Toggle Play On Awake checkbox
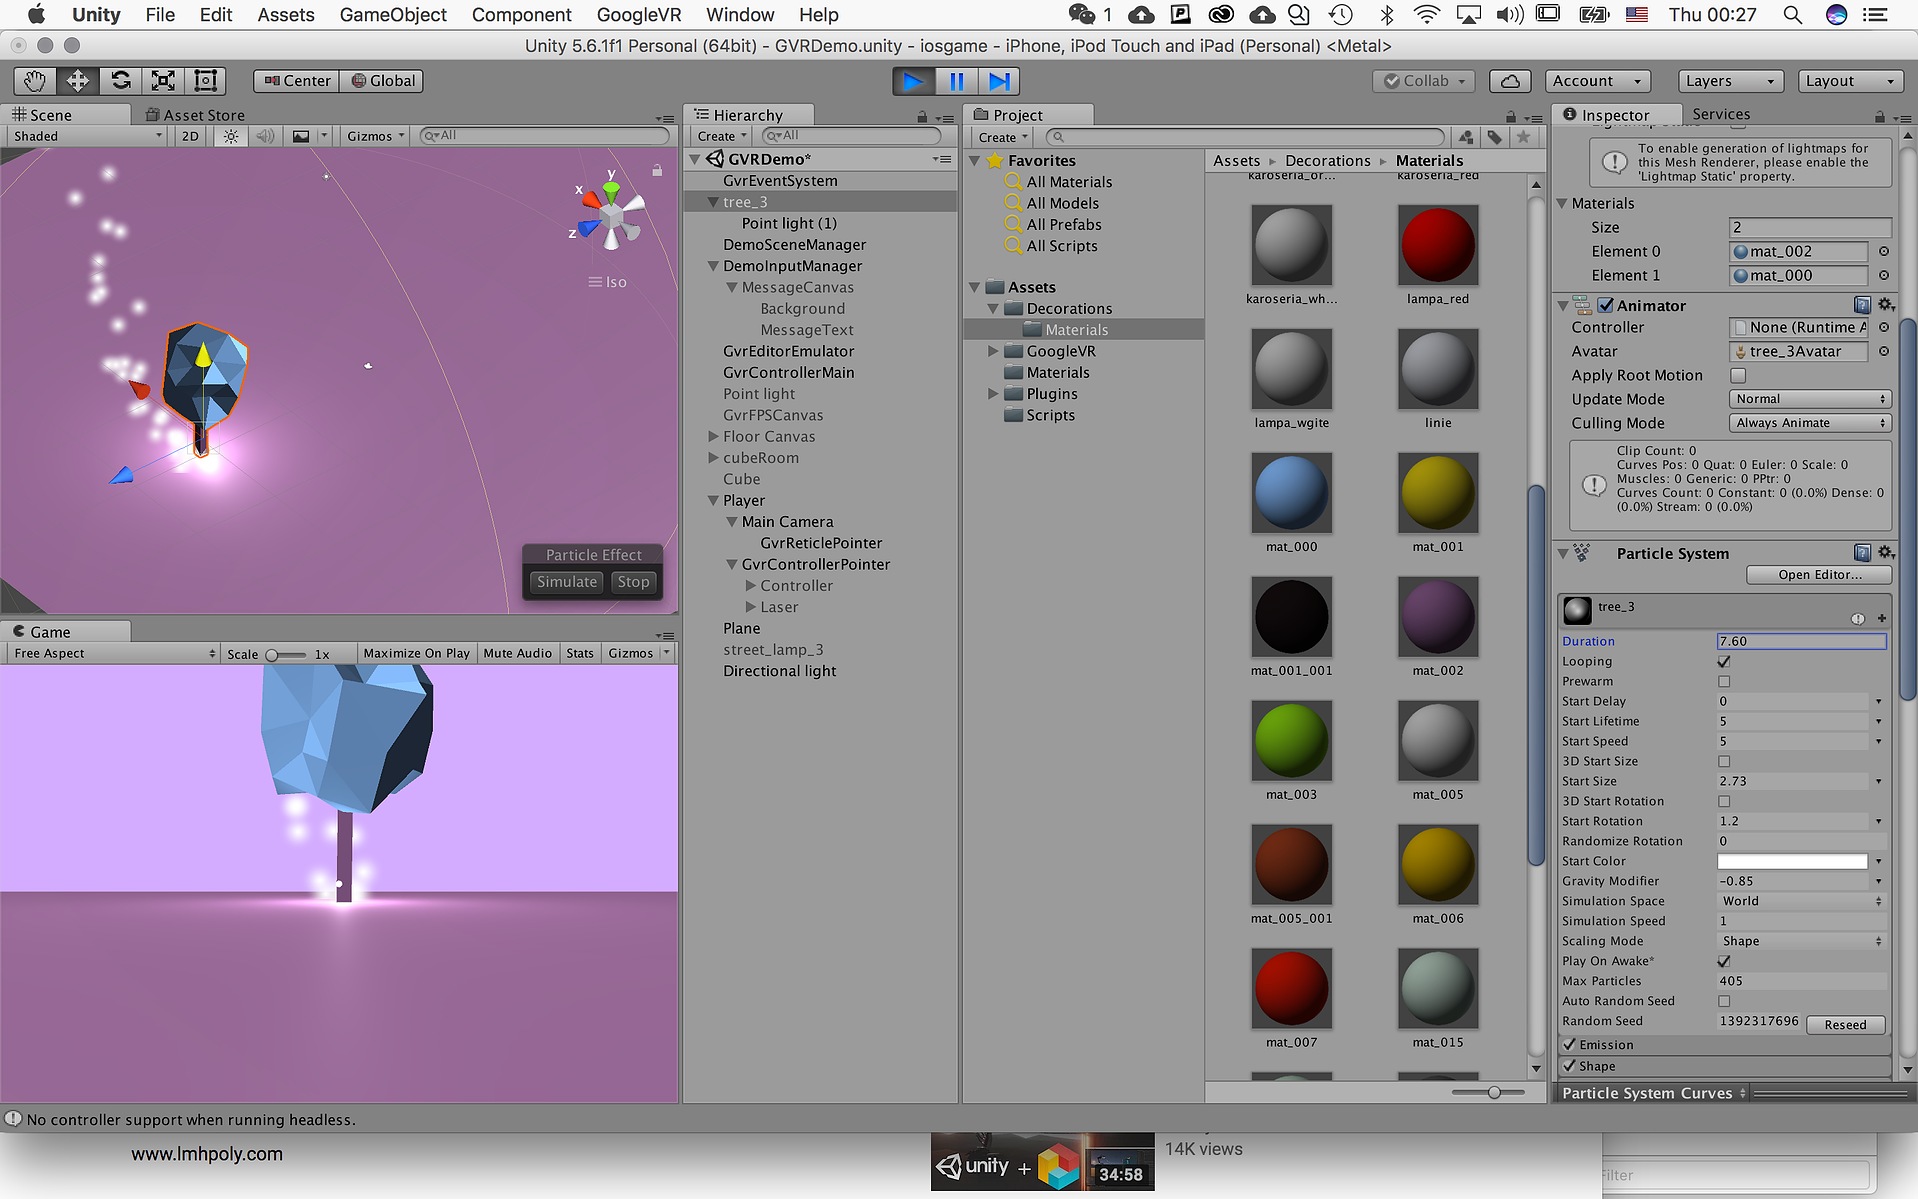 (x=1724, y=962)
